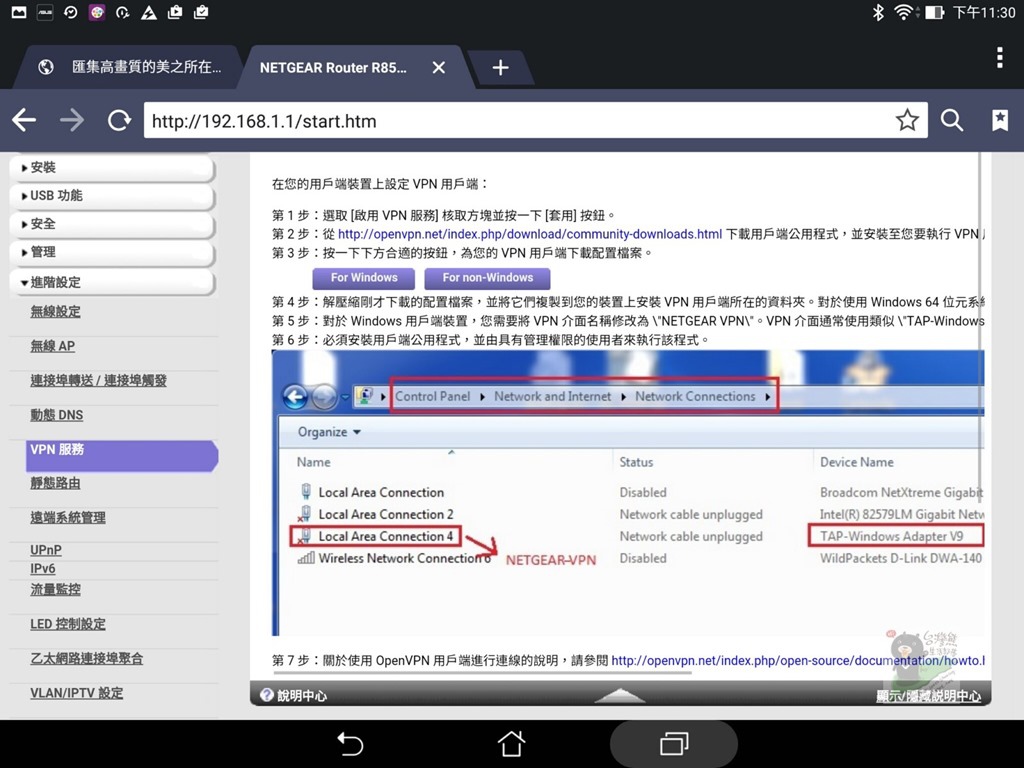The width and height of the screenshot is (1024, 768).
Task: Expand help panel with the up arrow
Action: (x=620, y=695)
